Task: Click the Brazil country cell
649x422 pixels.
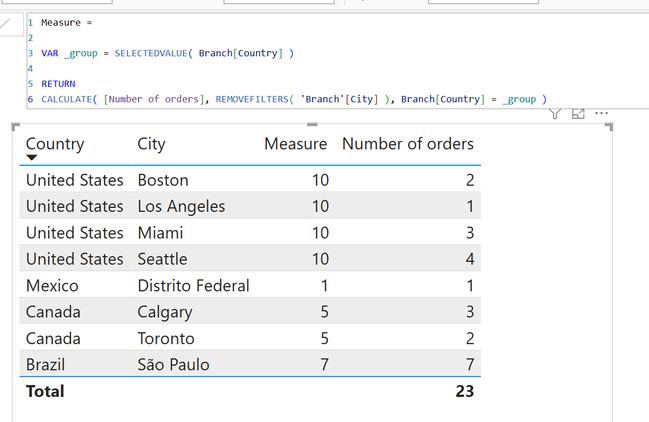Action: click(46, 365)
